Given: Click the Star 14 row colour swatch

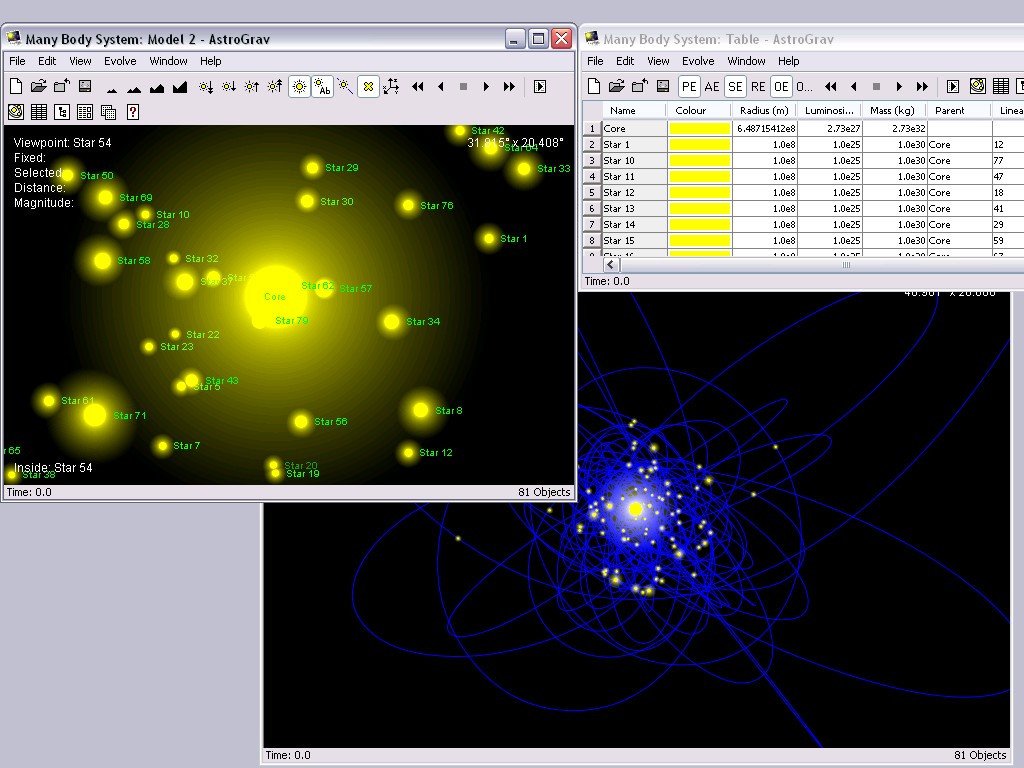Looking at the screenshot, I should click(699, 225).
